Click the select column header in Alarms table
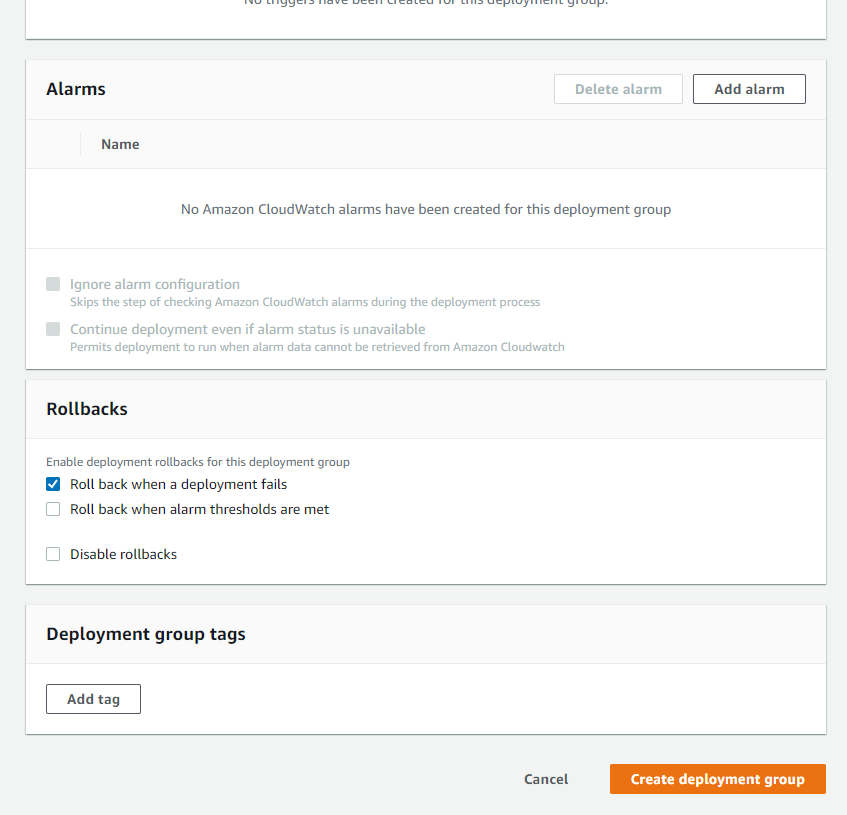Viewport: 847px width, 815px height. click(54, 144)
